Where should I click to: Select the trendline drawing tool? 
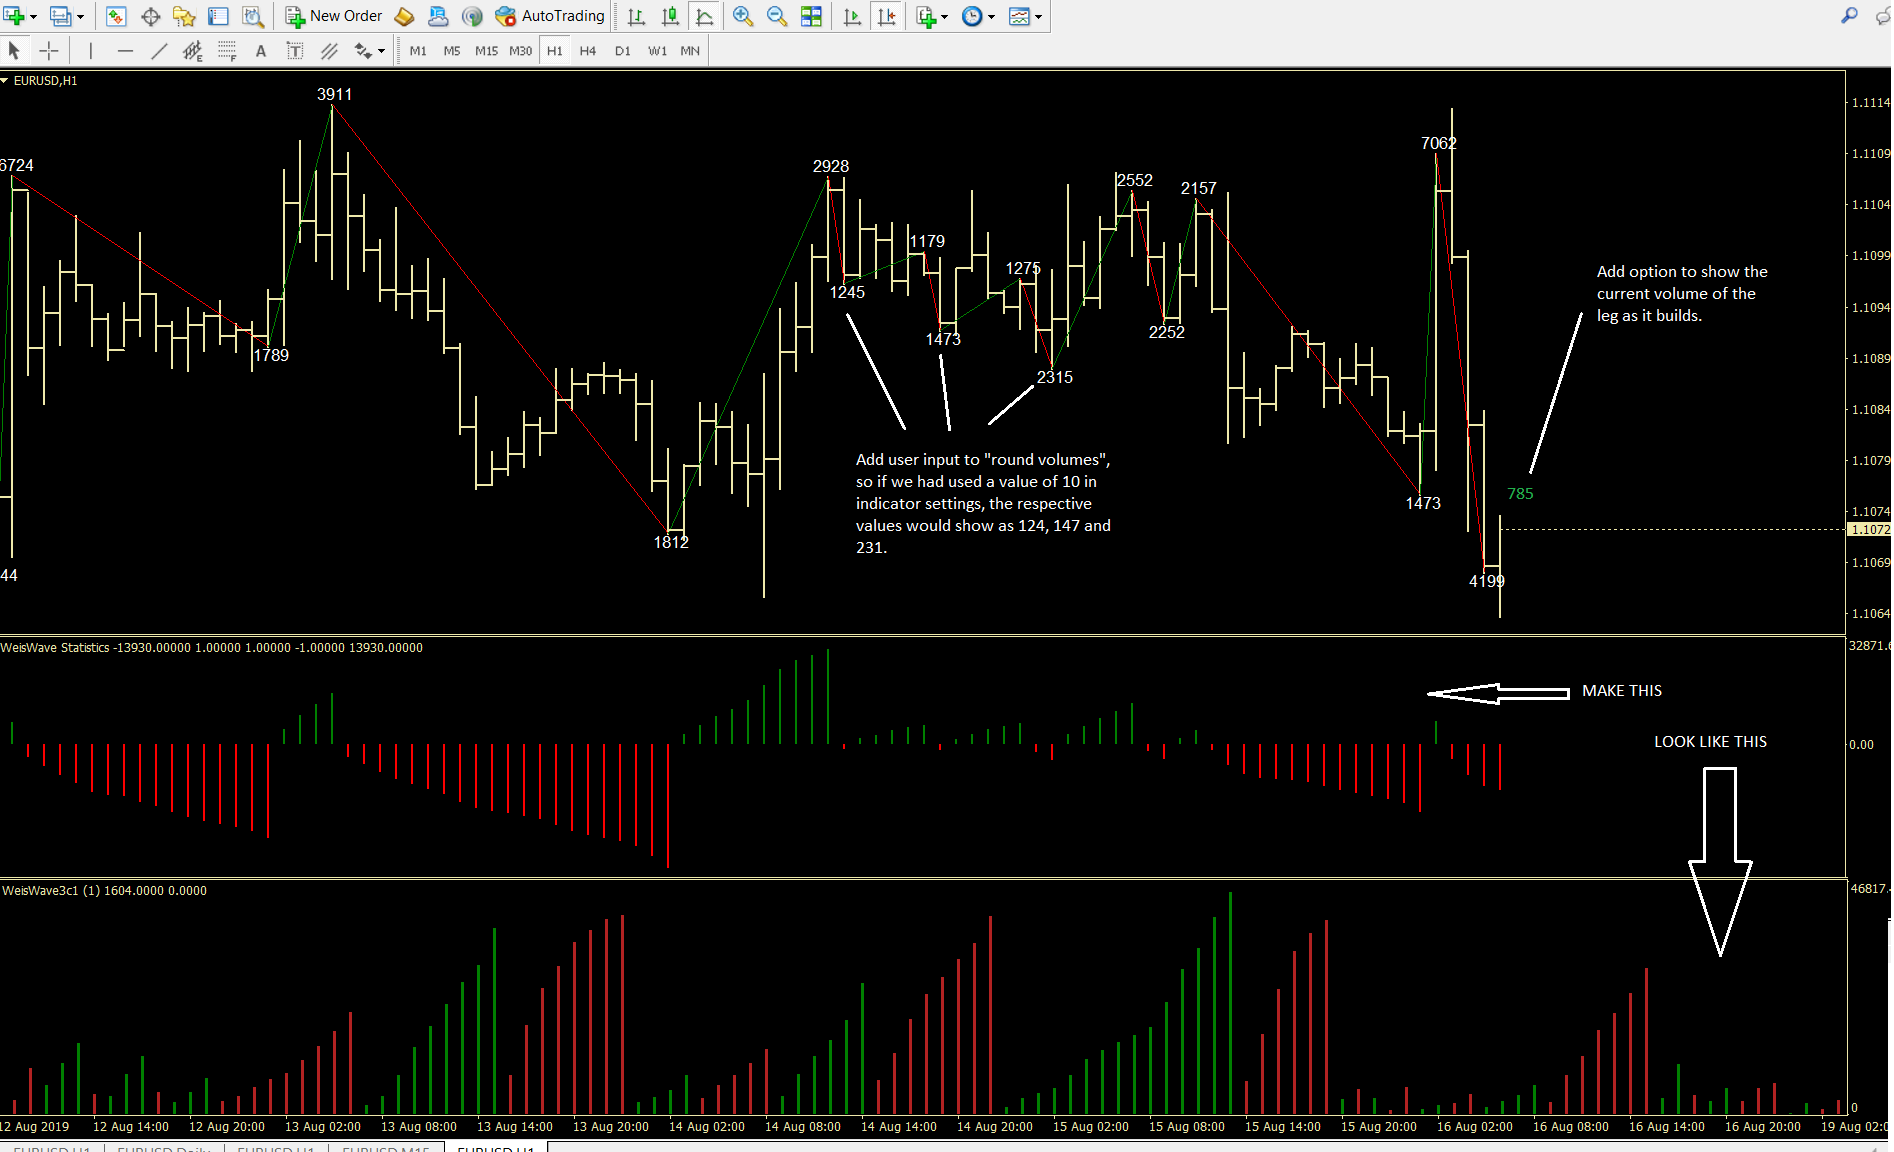pos(159,50)
